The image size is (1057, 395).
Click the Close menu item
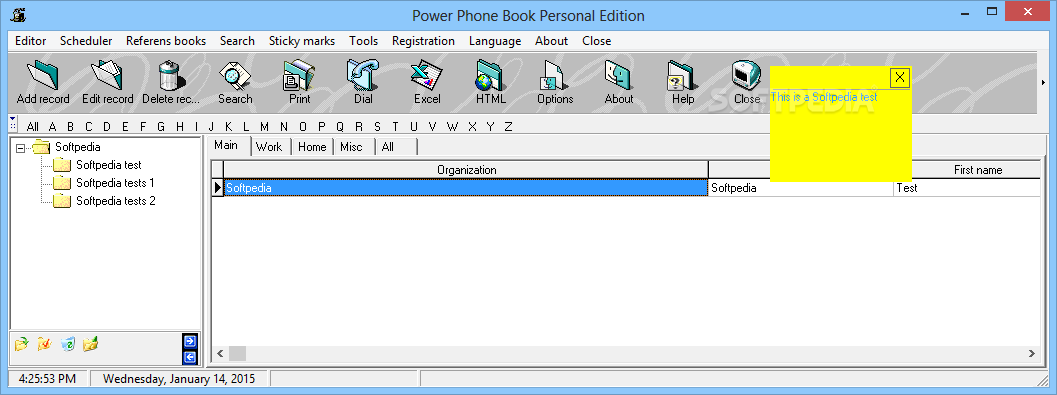pyautogui.click(x=597, y=41)
